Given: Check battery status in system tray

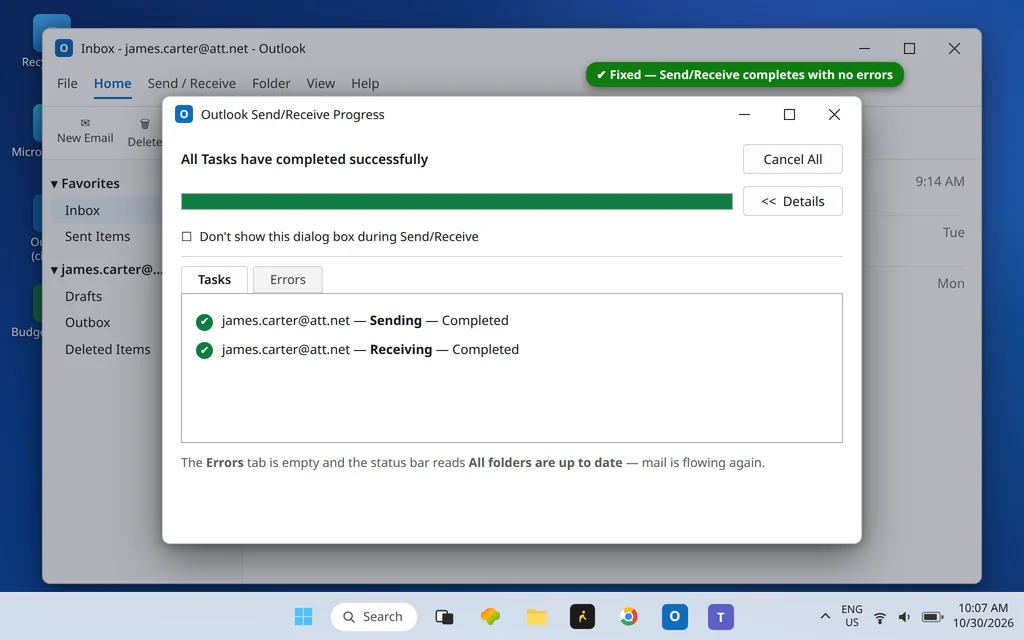Looking at the screenshot, I should tap(933, 617).
